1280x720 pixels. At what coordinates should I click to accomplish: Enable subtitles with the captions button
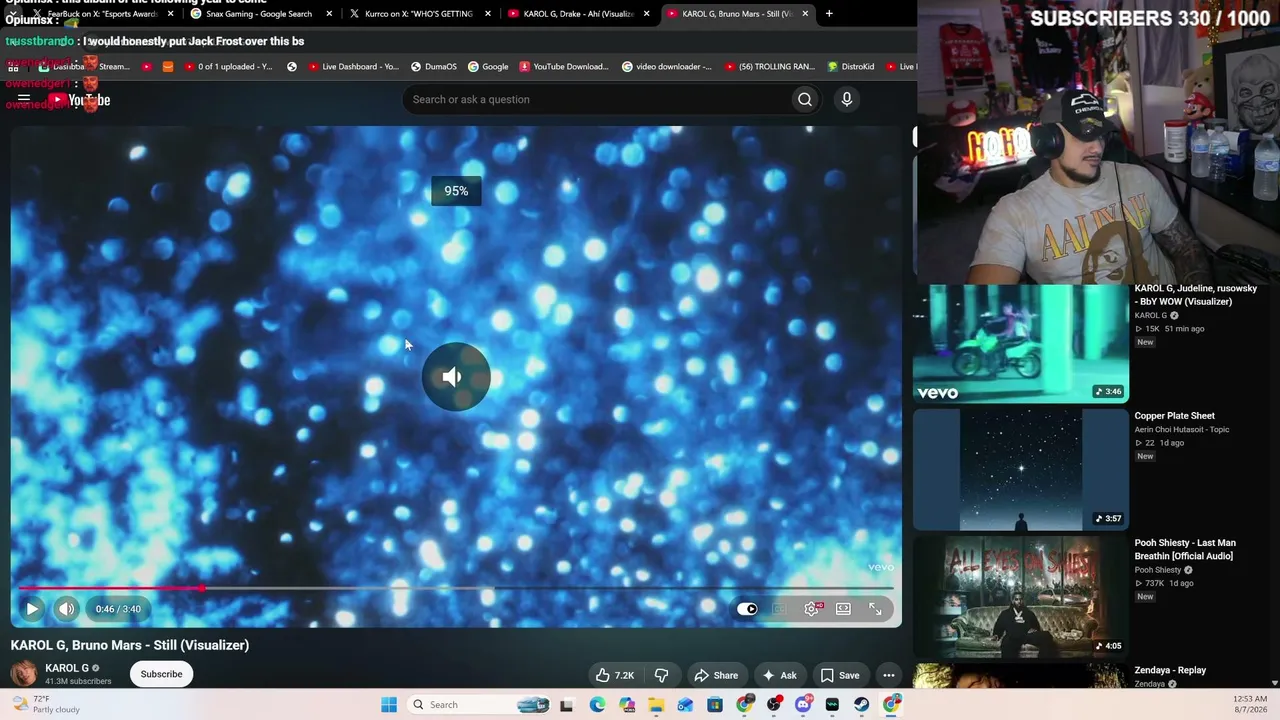(779, 608)
